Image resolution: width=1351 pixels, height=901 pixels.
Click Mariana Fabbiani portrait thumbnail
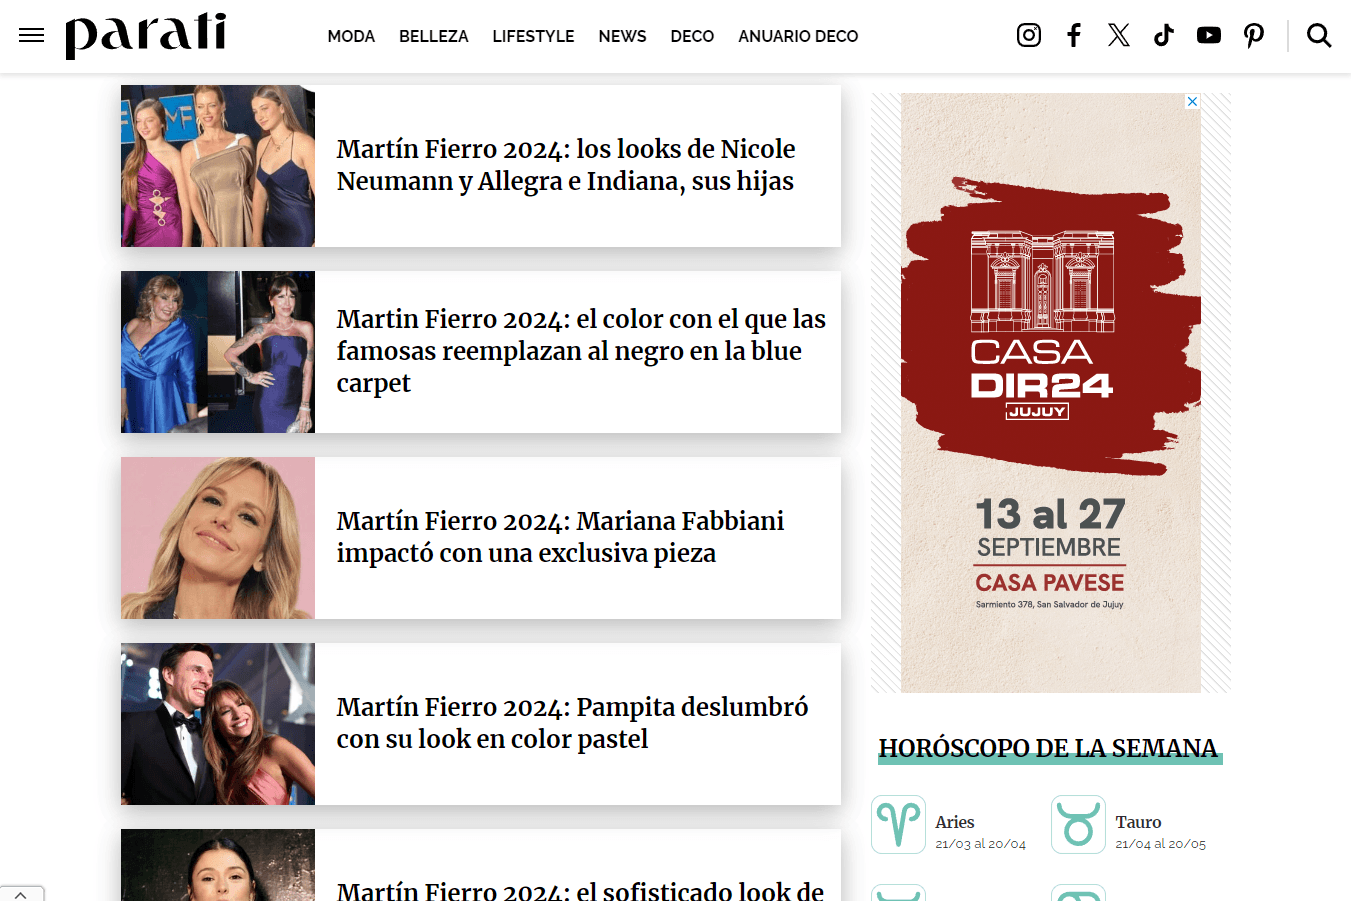[x=218, y=538]
